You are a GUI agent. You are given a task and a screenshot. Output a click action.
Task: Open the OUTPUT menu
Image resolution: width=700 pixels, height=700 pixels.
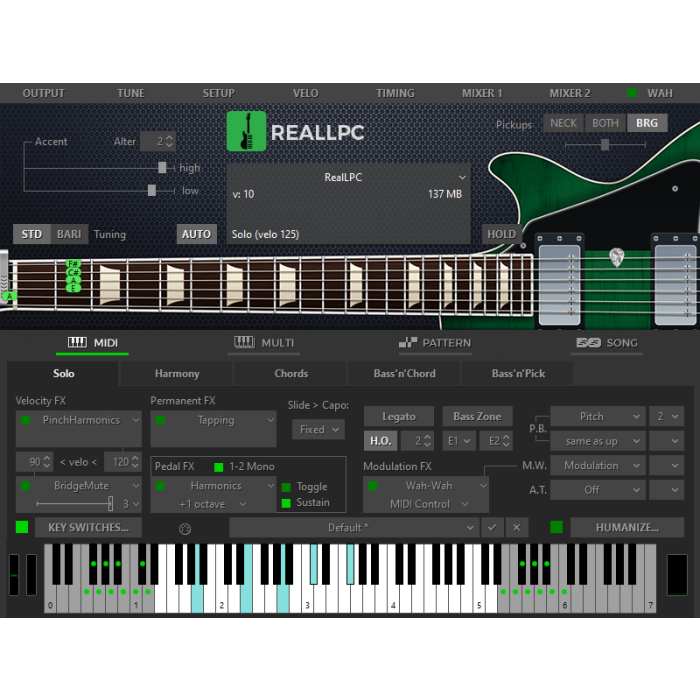click(x=43, y=93)
